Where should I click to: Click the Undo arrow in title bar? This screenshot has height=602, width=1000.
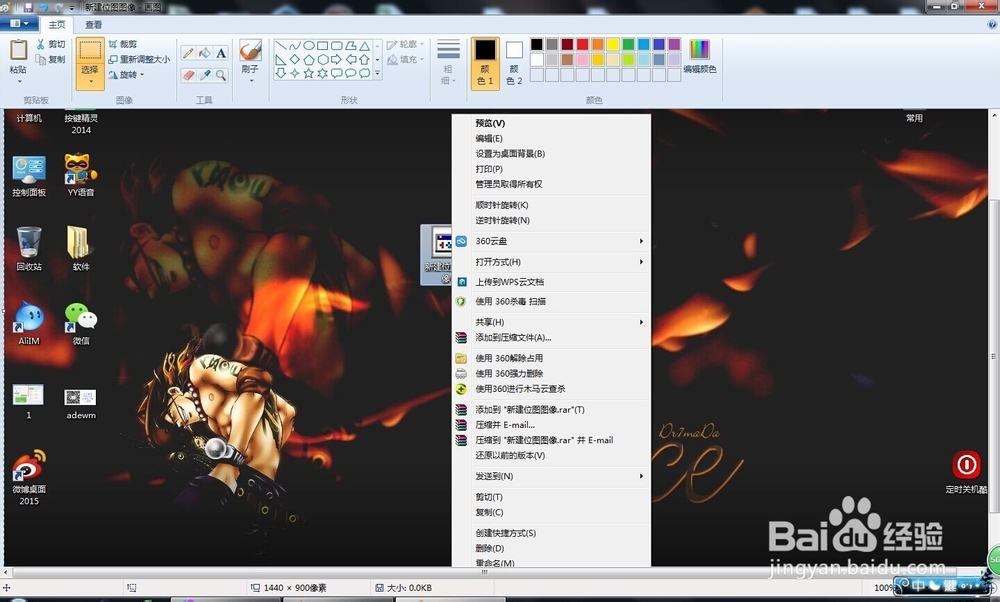pos(44,7)
